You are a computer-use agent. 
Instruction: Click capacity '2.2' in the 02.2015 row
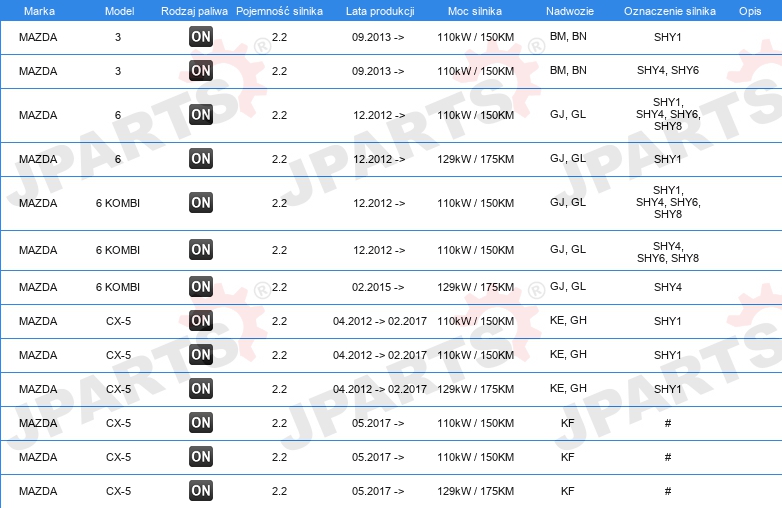279,287
